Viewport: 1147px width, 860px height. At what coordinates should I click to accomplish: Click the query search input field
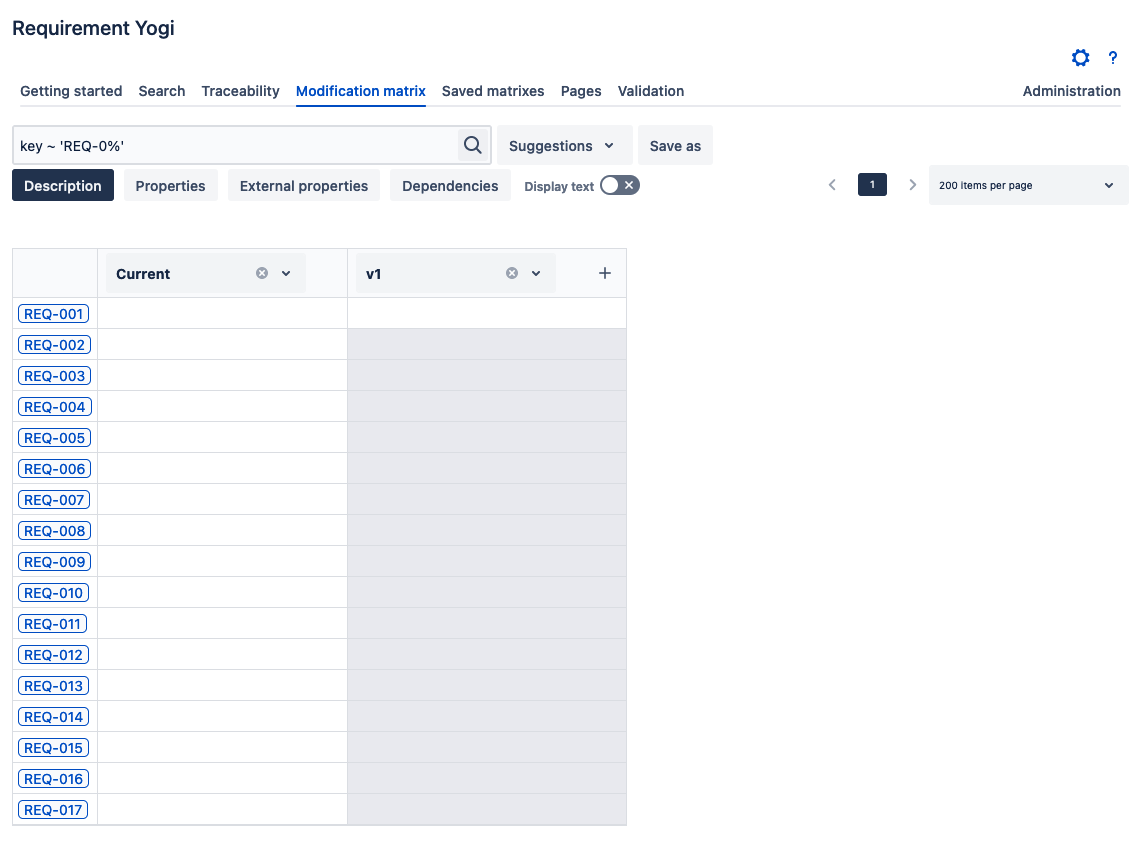(235, 146)
